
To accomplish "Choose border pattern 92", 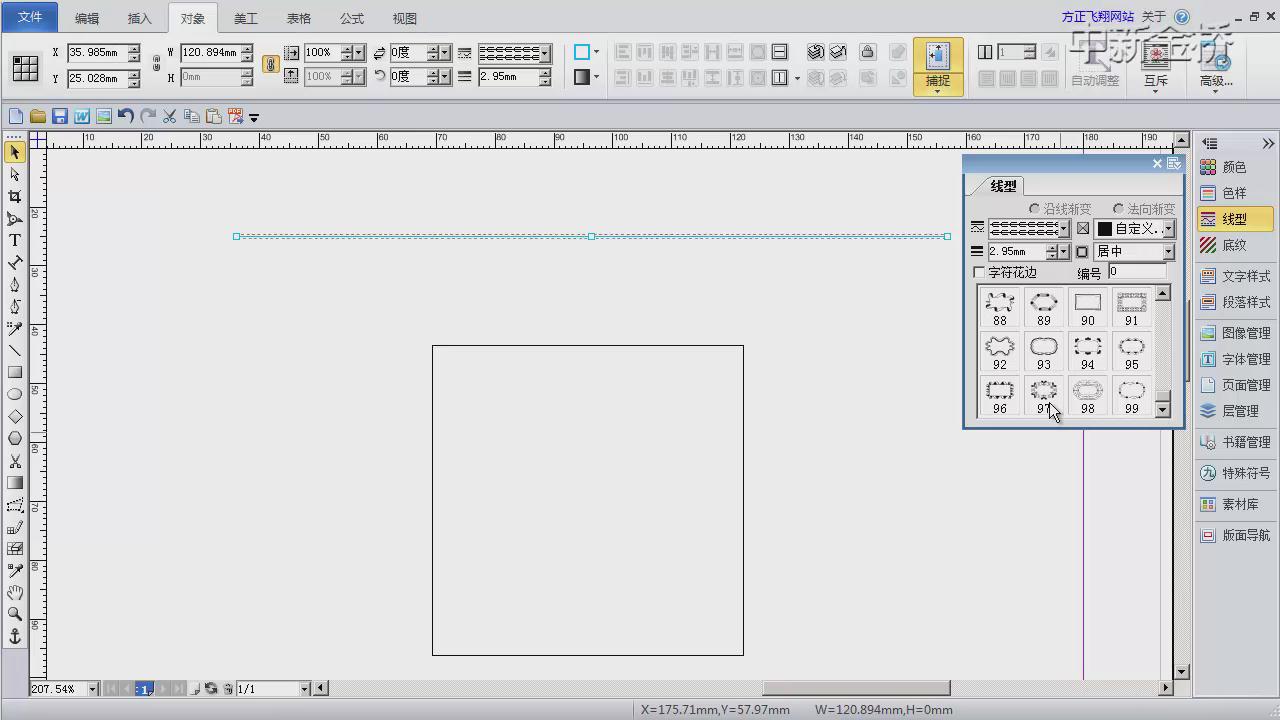I will click(999, 352).
